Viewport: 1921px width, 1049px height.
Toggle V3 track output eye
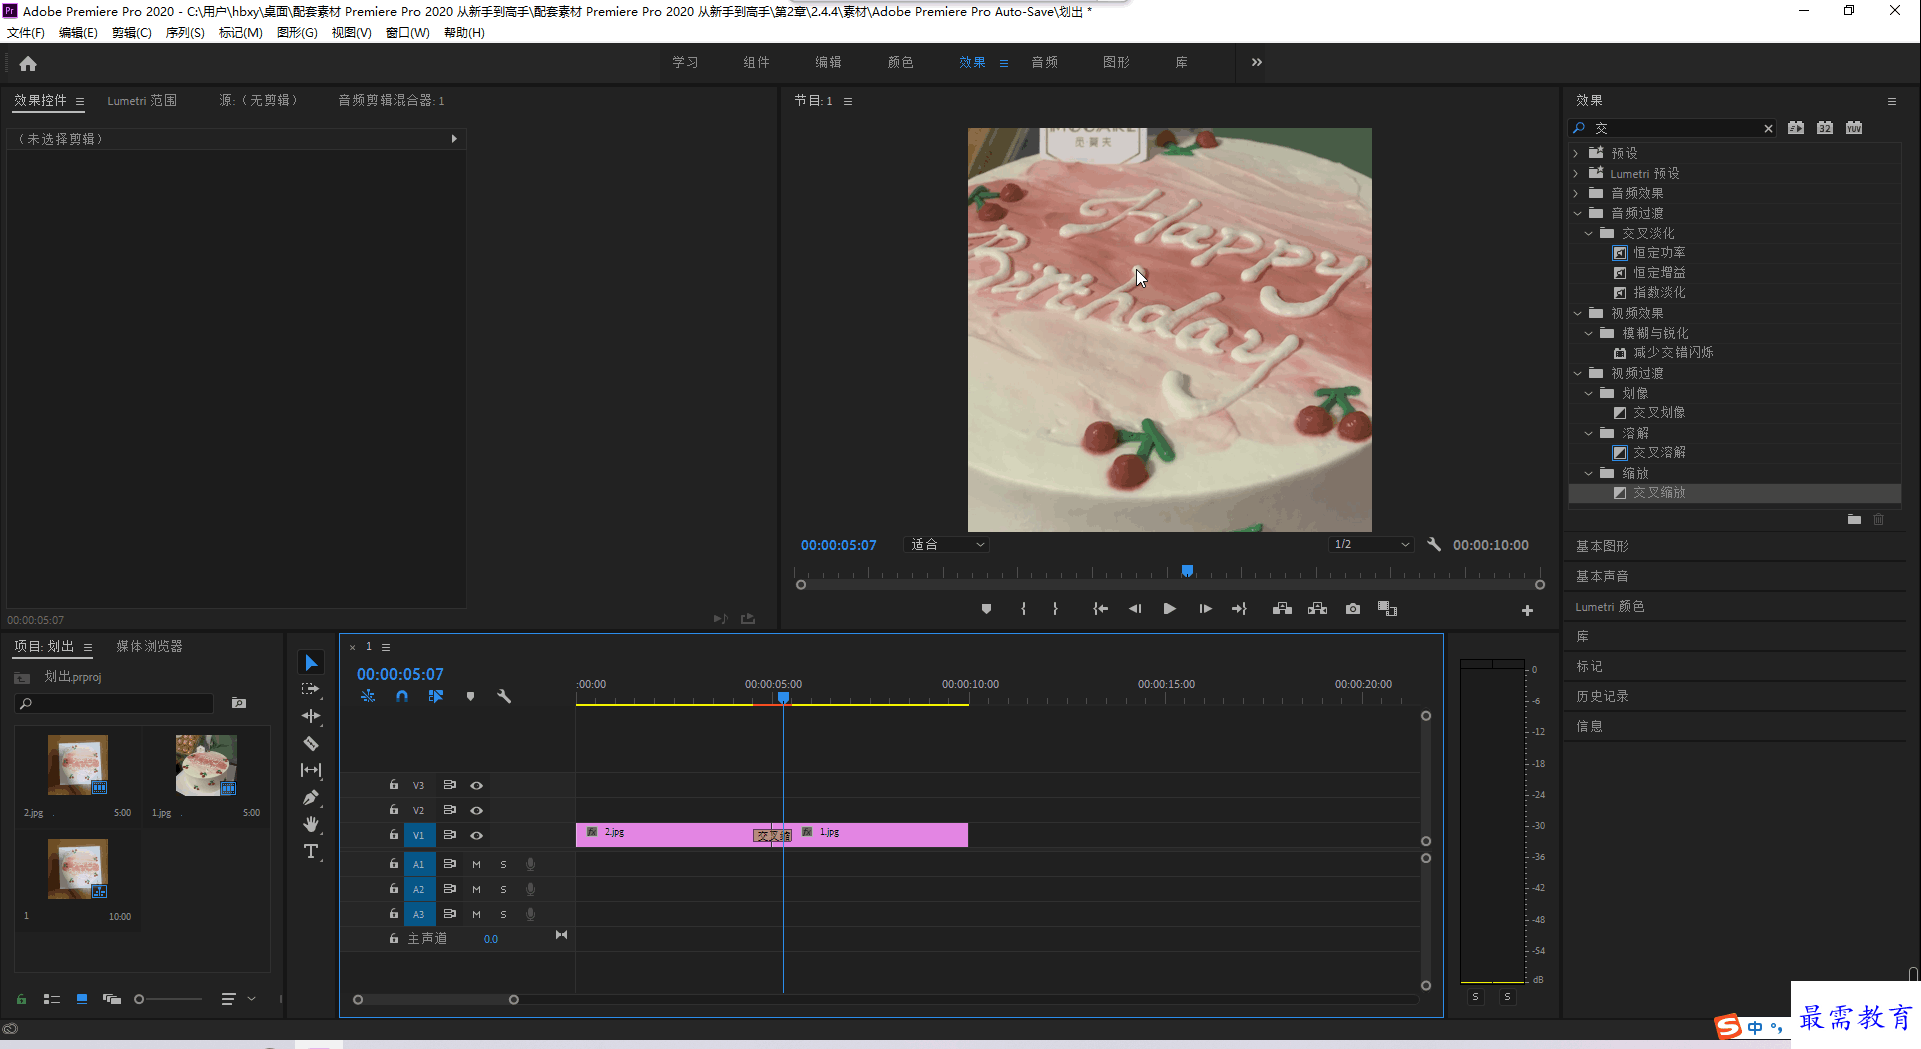[x=477, y=785]
